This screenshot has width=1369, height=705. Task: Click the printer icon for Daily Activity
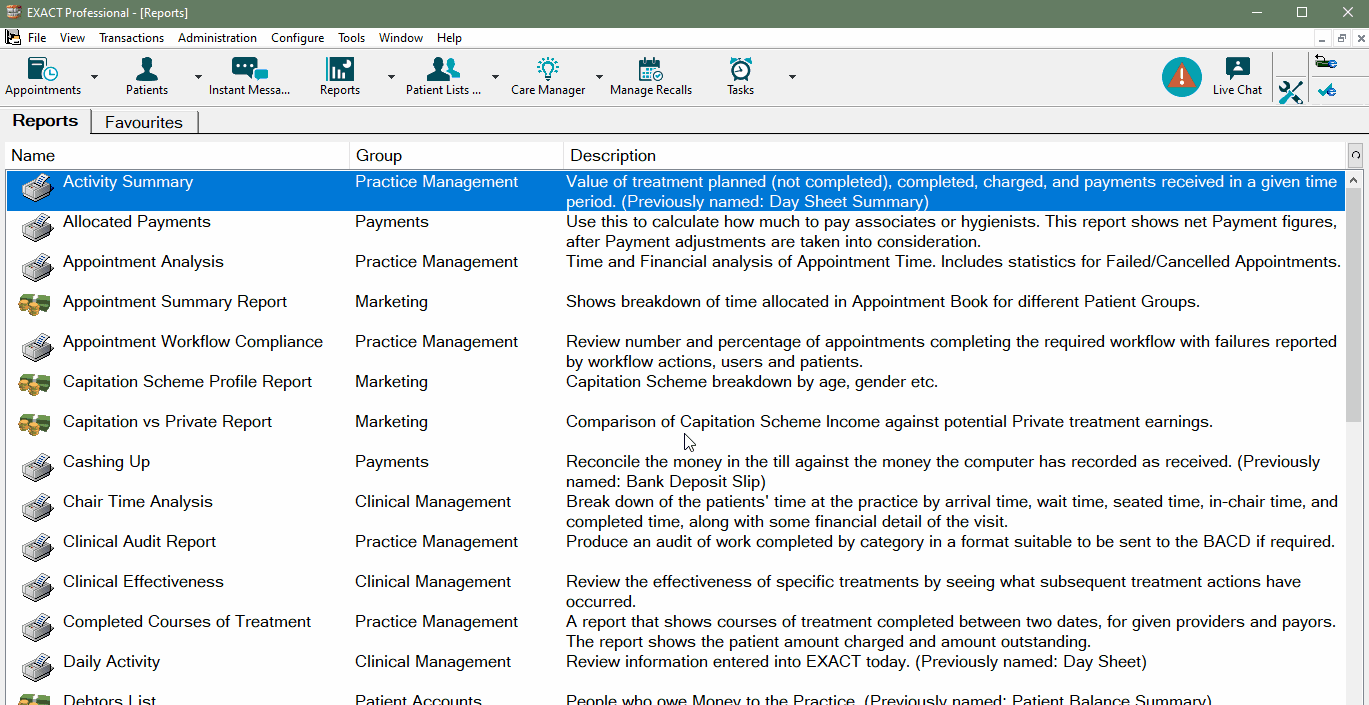[36, 667]
